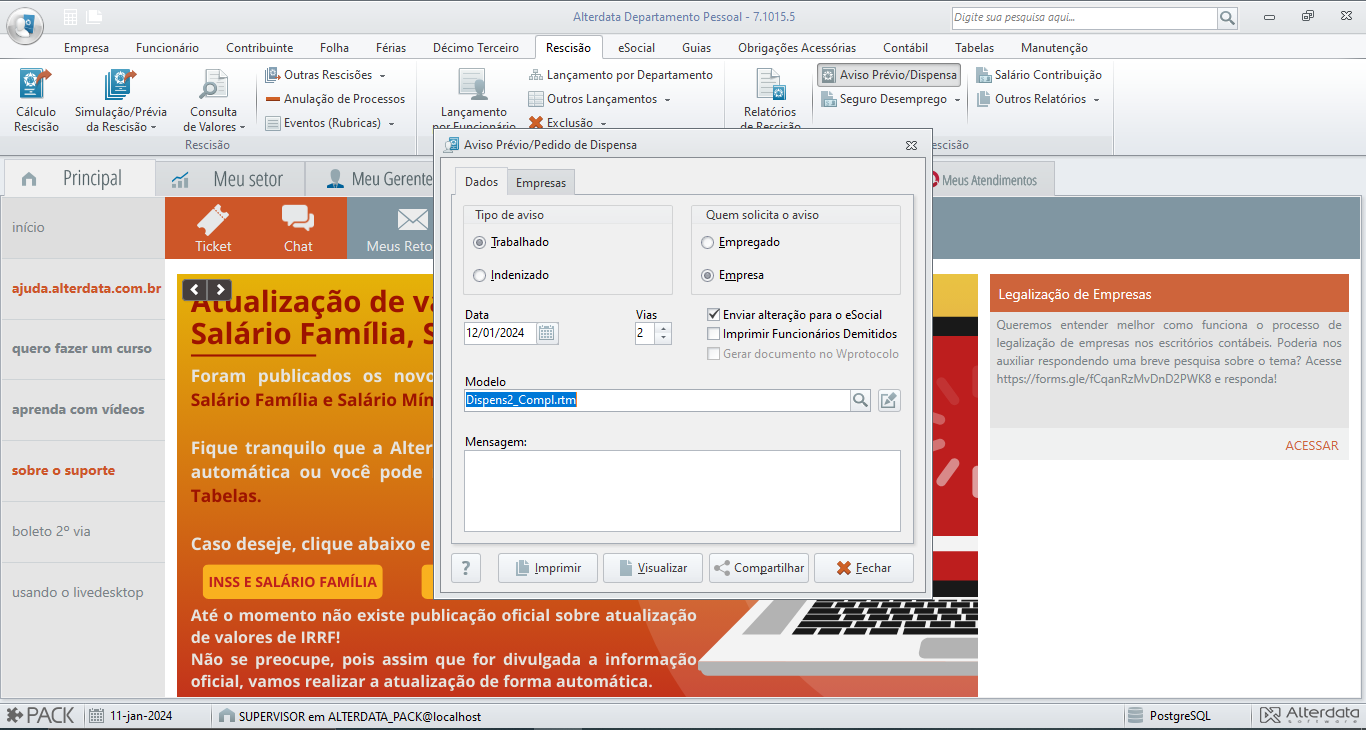The width and height of the screenshot is (1366, 730).
Task: Click the Modelo field with Dispens2_Compl.rtm
Action: point(657,400)
